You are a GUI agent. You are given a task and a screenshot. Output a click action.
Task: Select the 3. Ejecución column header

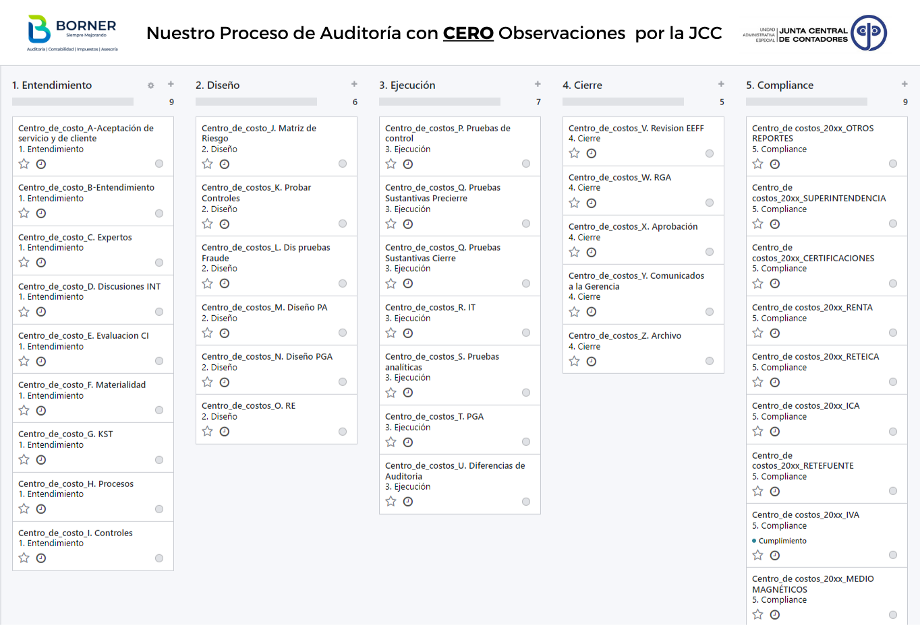[x=408, y=85]
